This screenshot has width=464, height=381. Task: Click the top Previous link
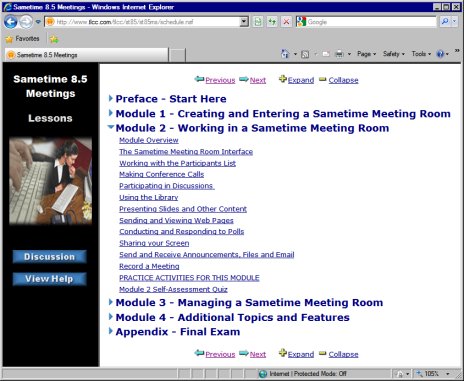pyautogui.click(x=220, y=80)
